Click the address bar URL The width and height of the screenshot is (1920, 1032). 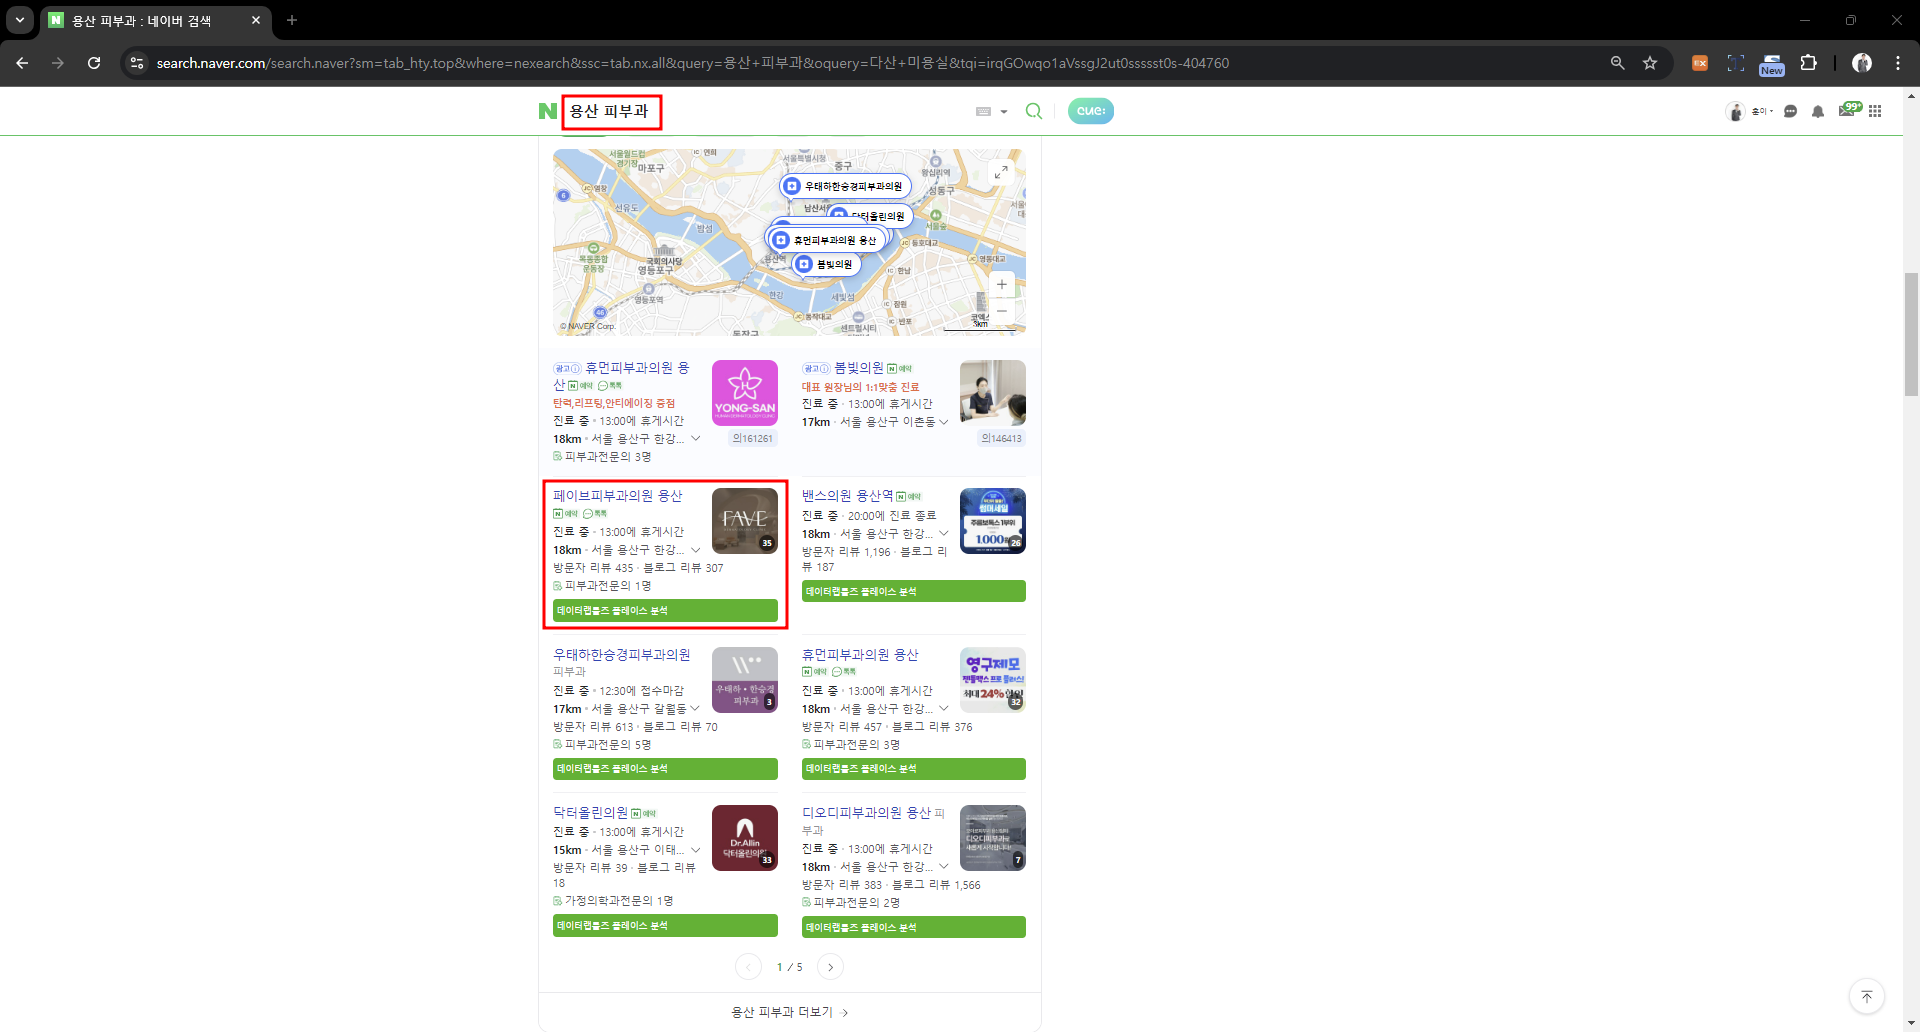[x=693, y=63]
